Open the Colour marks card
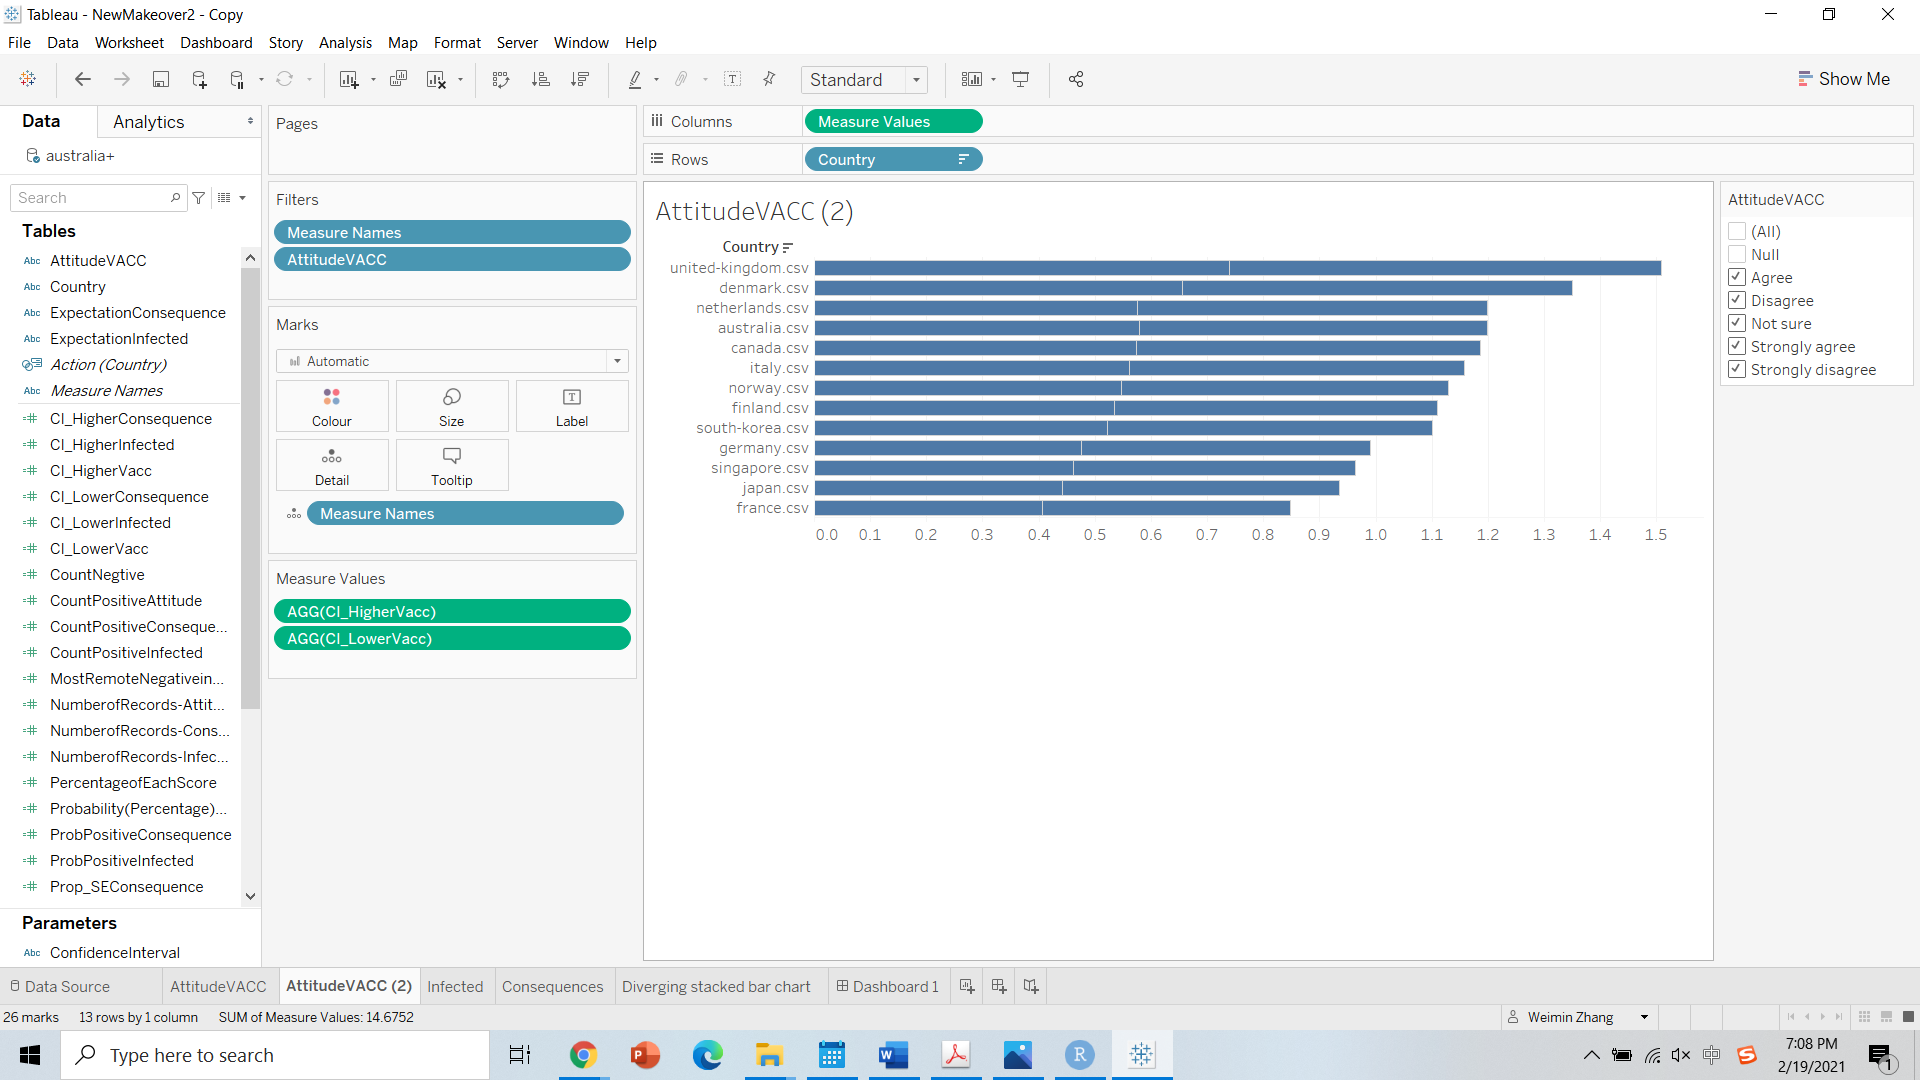This screenshot has height=1080, width=1920. (332, 406)
